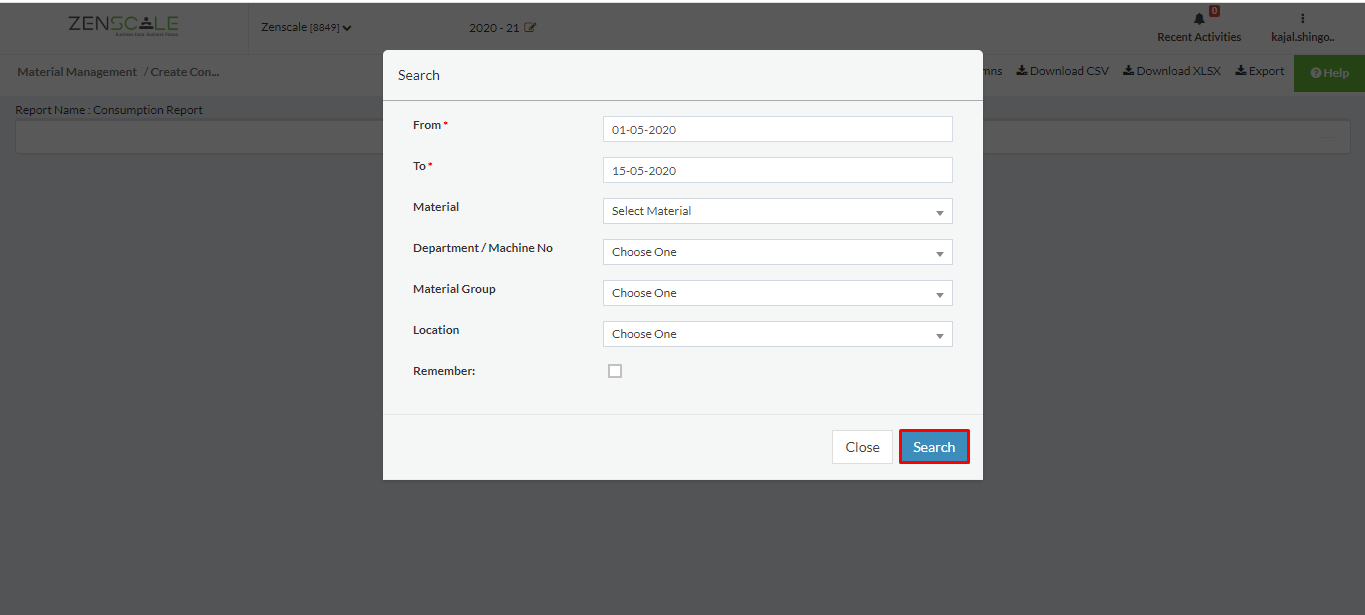
Task: Open Recent Activities
Action: click(1199, 37)
